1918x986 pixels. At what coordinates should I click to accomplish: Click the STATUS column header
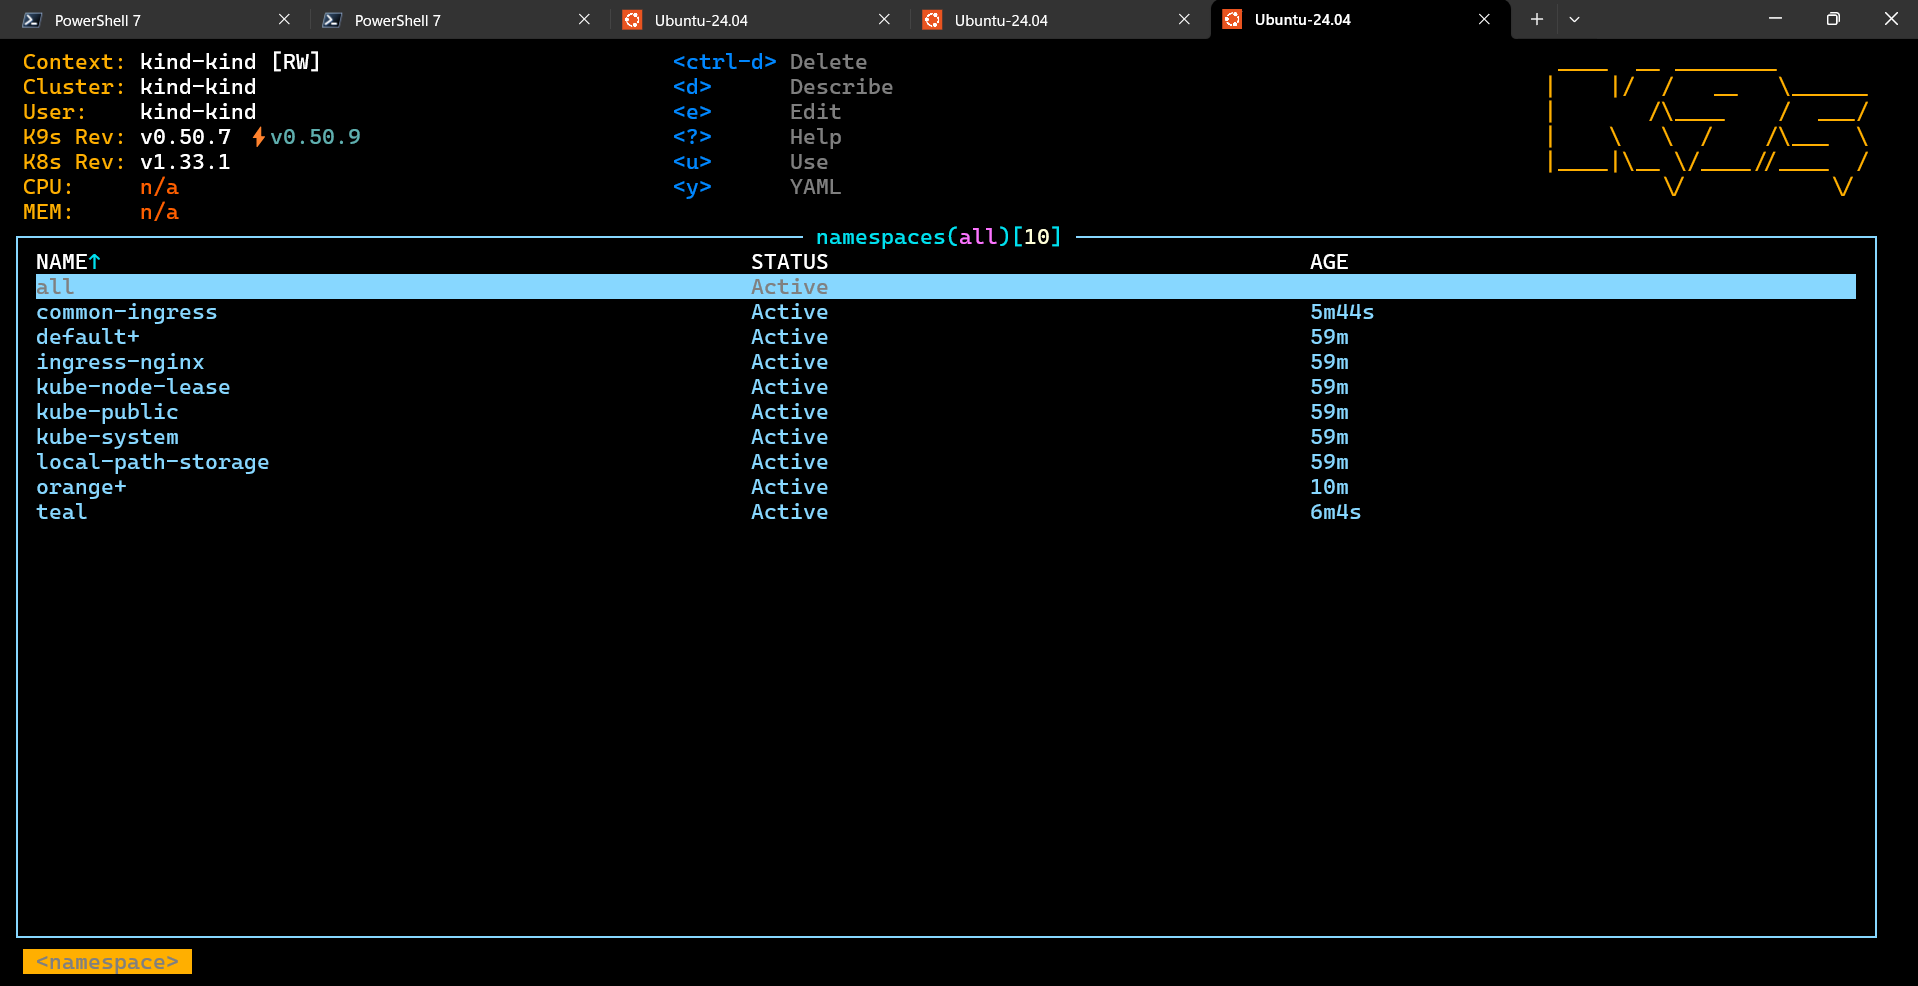[789, 262]
